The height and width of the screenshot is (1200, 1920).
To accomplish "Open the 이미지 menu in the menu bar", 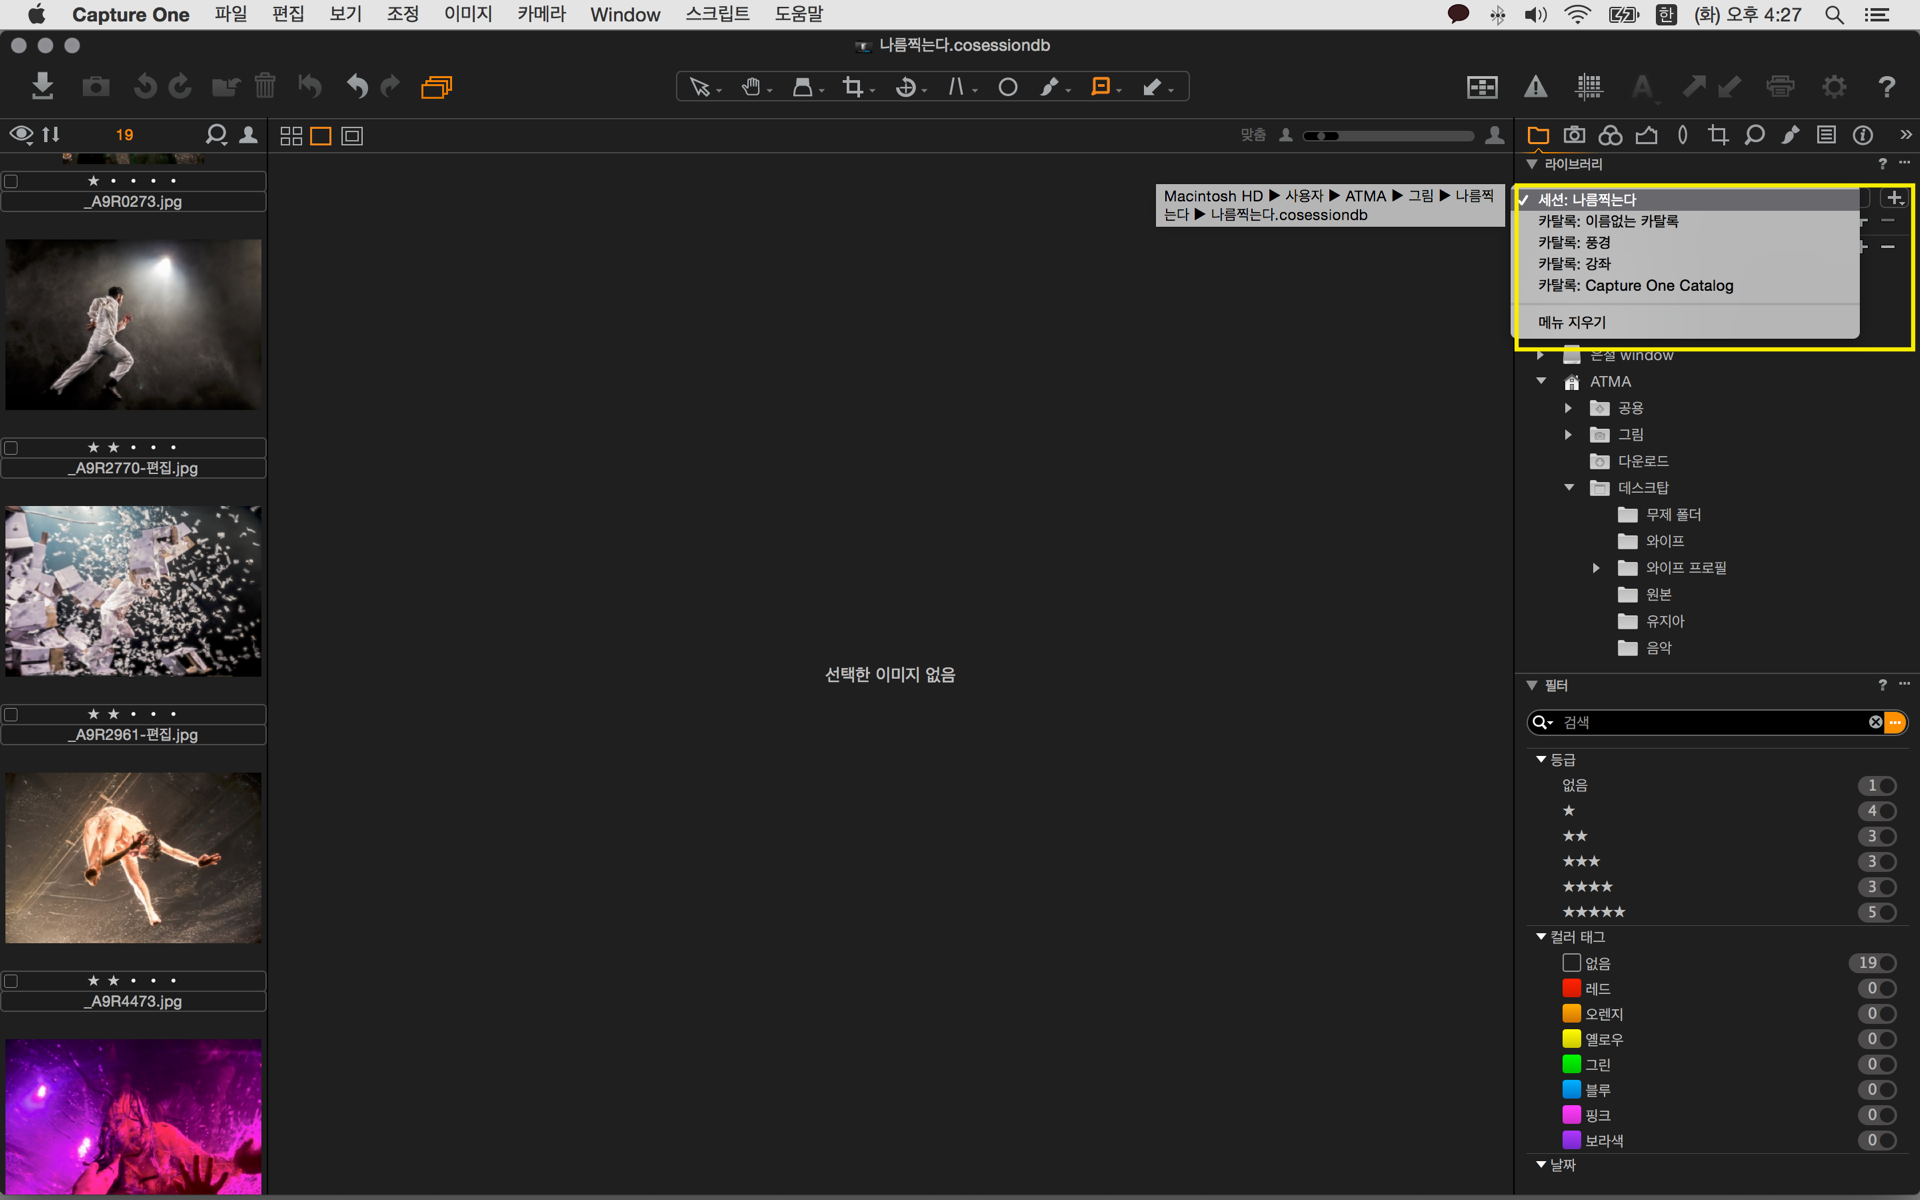I will 467,14.
